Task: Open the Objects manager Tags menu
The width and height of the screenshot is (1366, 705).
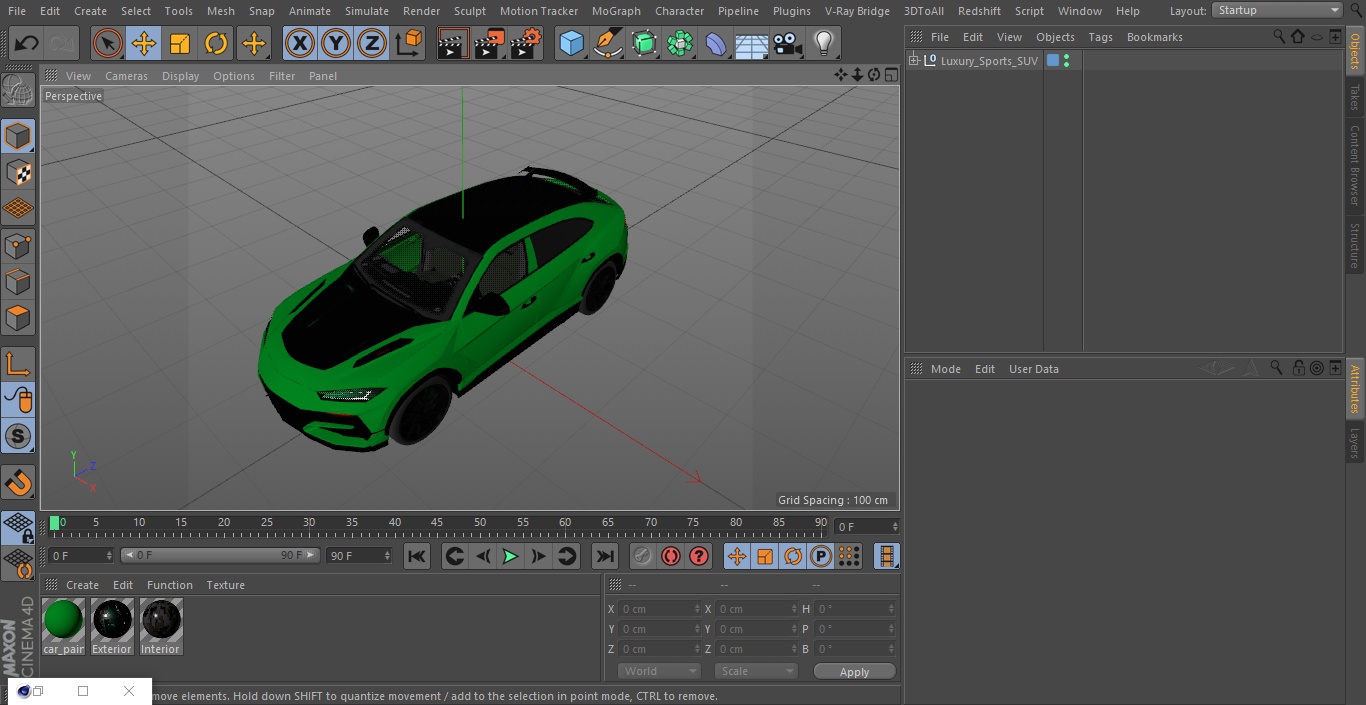Action: [x=1100, y=37]
